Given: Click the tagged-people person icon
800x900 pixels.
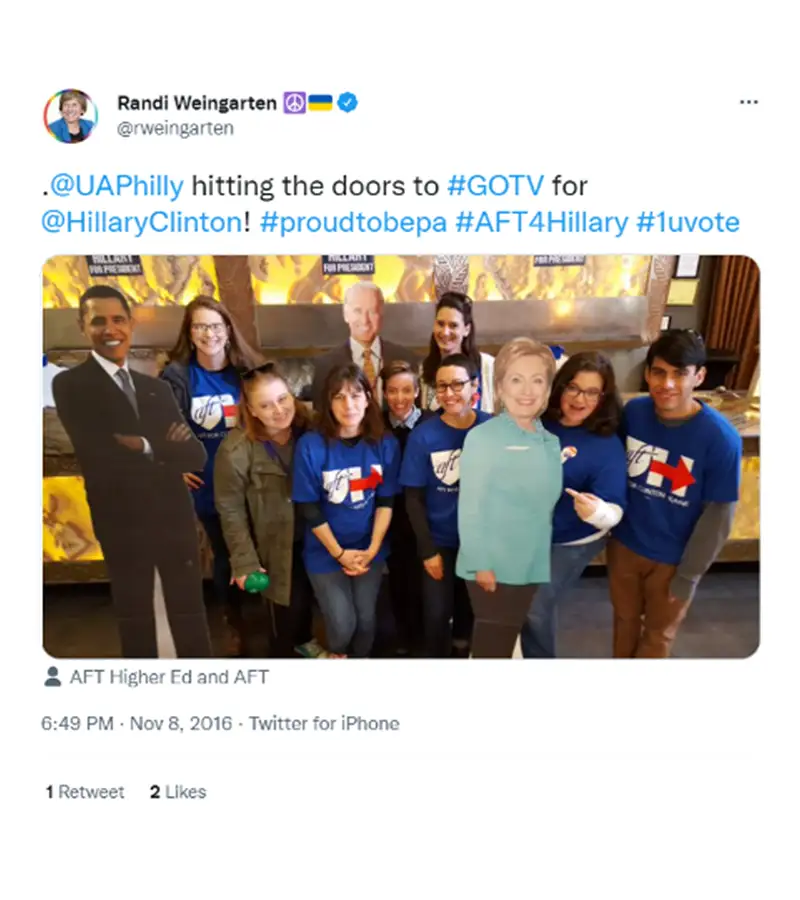Looking at the screenshot, I should point(52,676).
